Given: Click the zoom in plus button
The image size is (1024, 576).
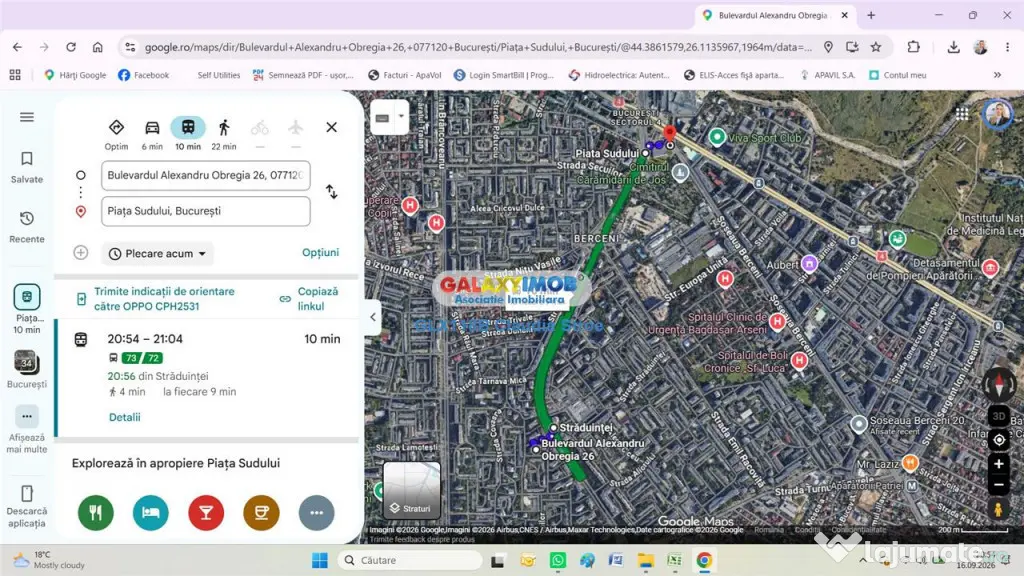Looking at the screenshot, I should click(x=999, y=464).
